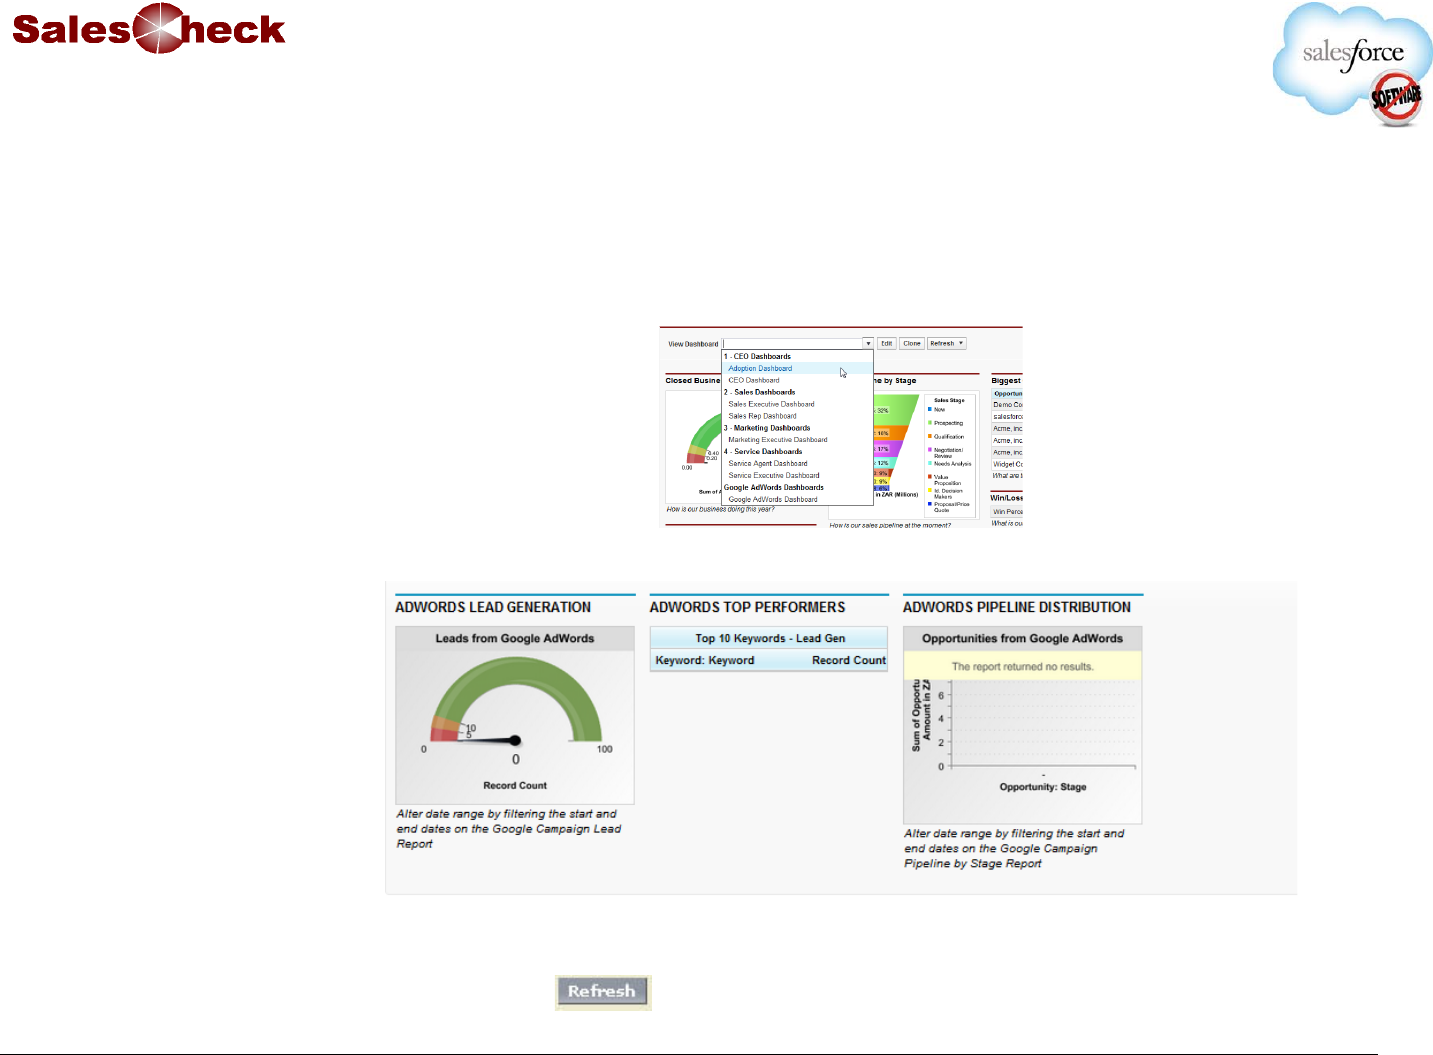Image resolution: width=1433 pixels, height=1055 pixels.
Task: Click the Prospecting green legend swatch
Action: 930,423
